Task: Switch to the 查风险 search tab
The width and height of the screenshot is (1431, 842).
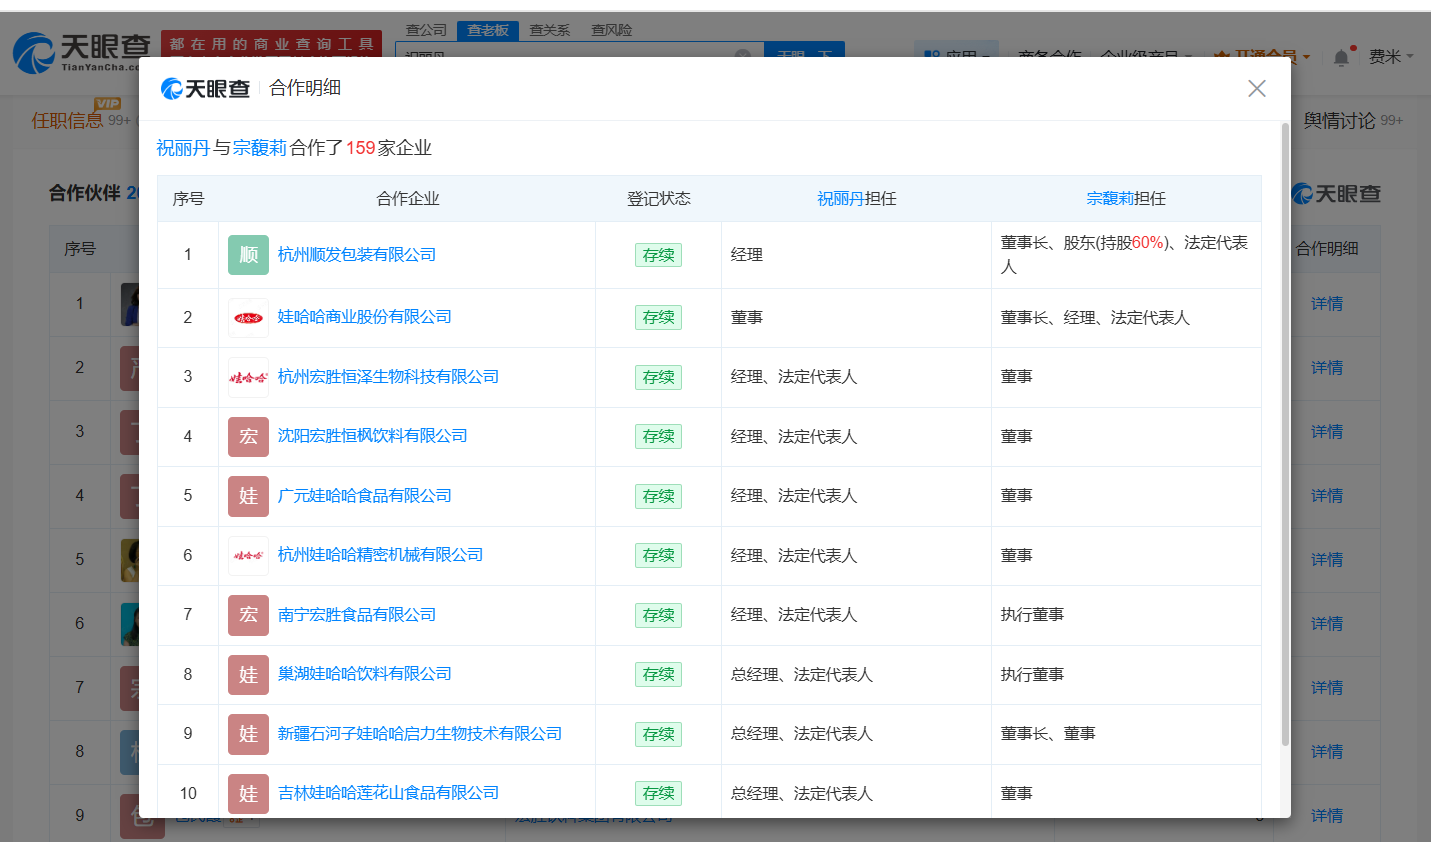Action: pos(611,30)
